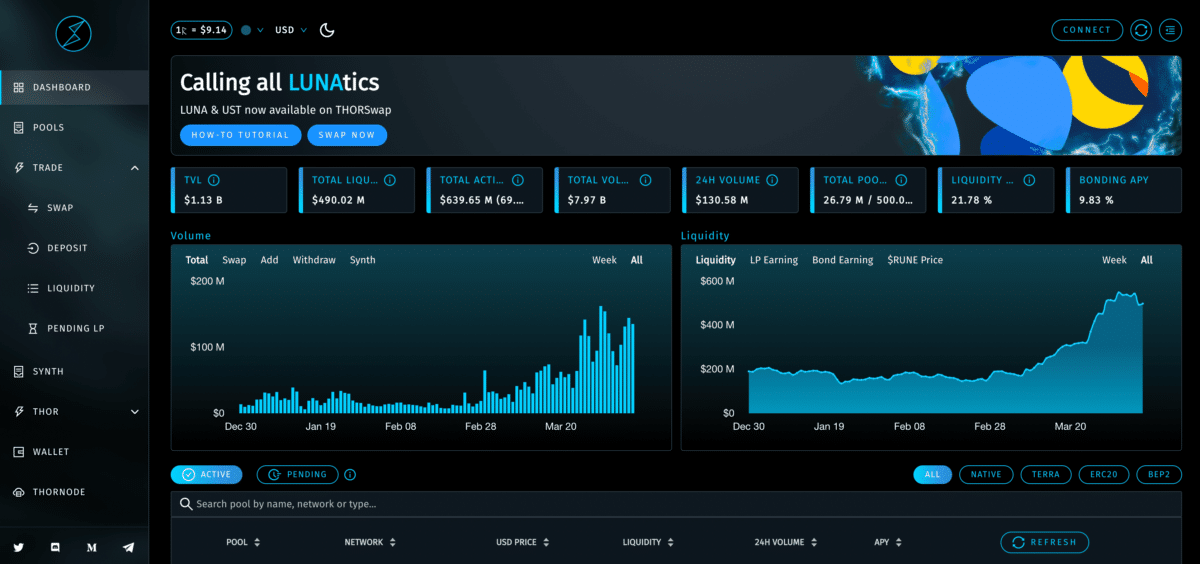Open the top-right settings menu icon
The image size is (1200, 564).
[1170, 30]
